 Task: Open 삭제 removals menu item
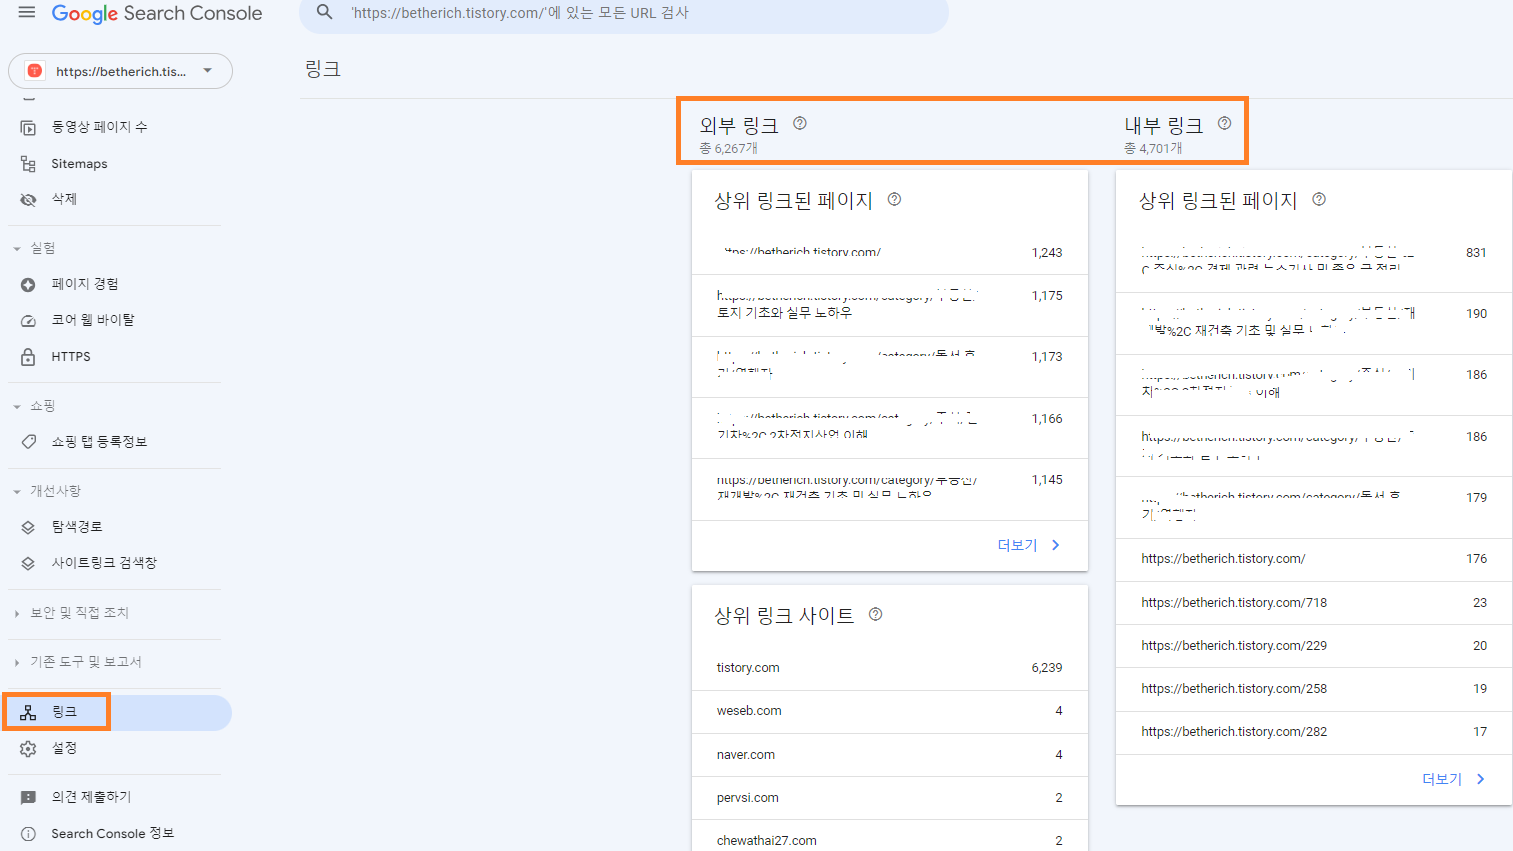(64, 199)
